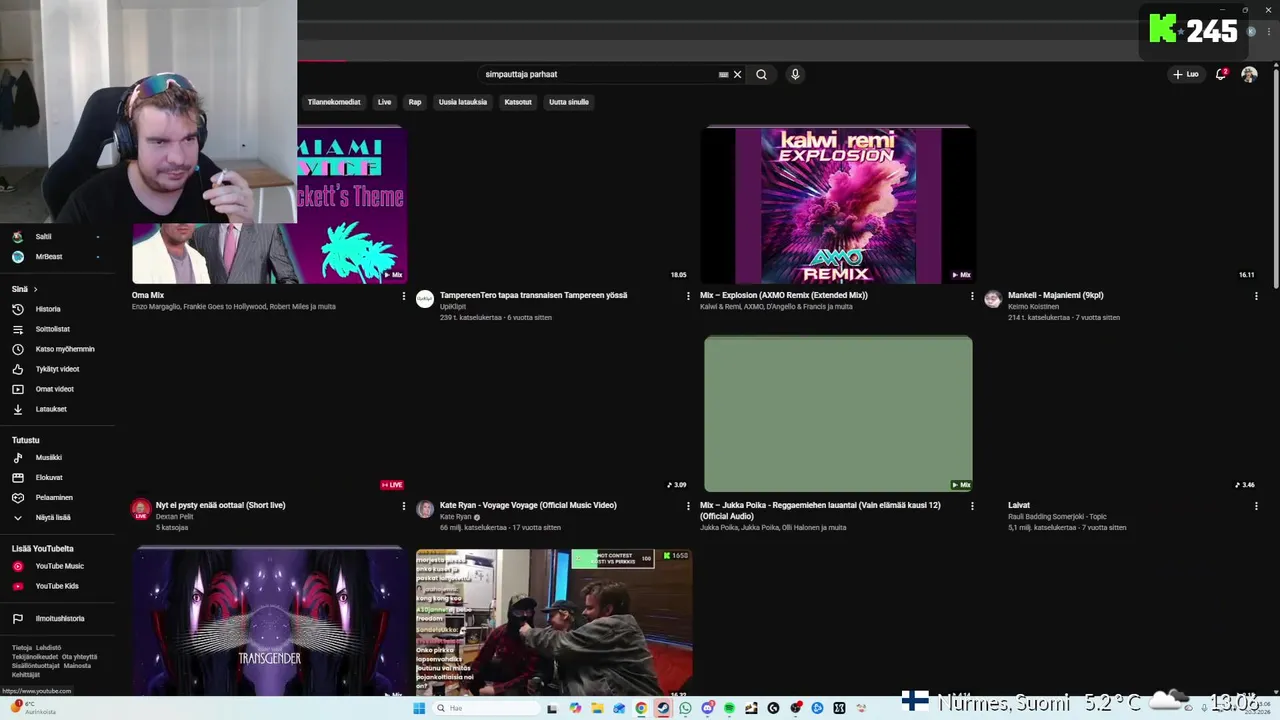Select the Uutta sinulle filter chip

click(x=569, y=102)
